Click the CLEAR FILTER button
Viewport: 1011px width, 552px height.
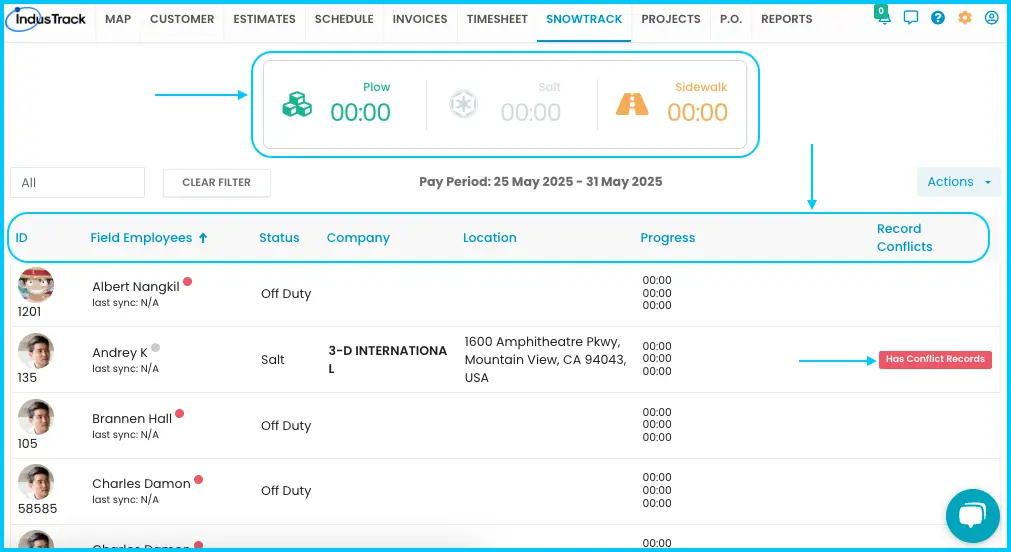click(217, 182)
